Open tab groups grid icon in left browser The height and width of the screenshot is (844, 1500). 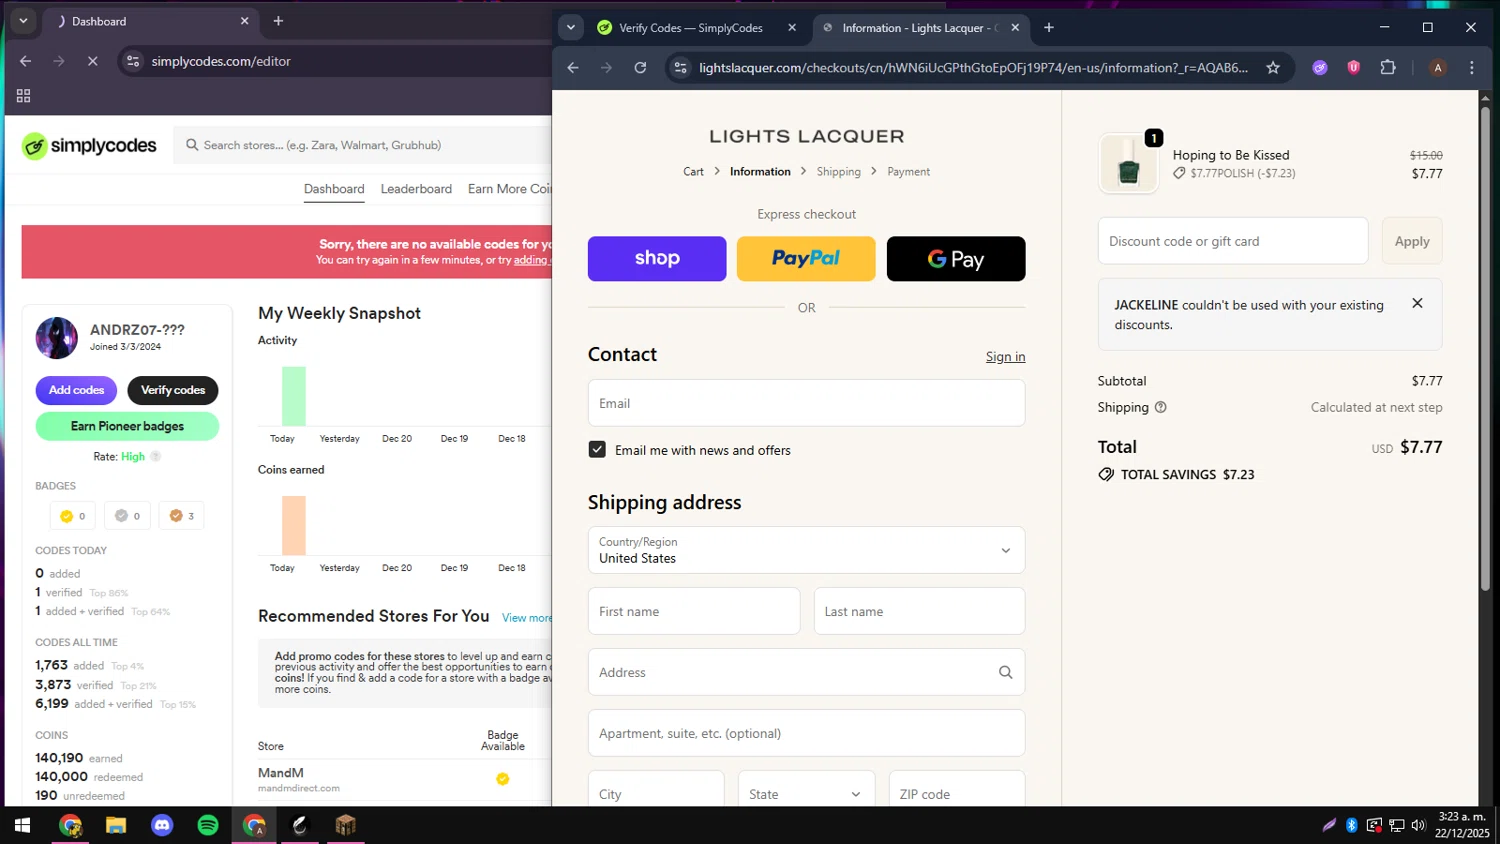(23, 96)
